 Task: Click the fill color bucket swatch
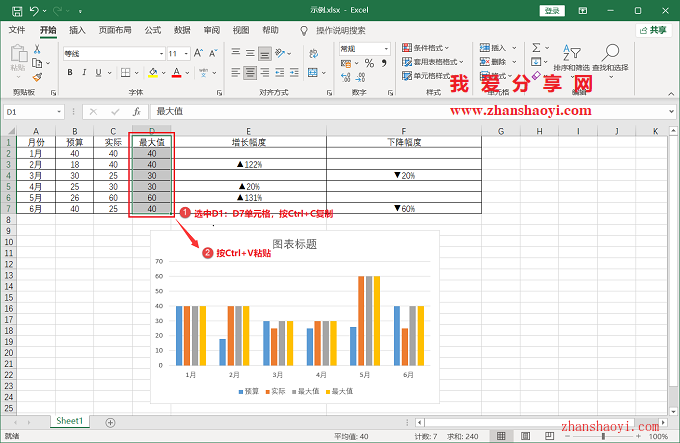coord(153,72)
